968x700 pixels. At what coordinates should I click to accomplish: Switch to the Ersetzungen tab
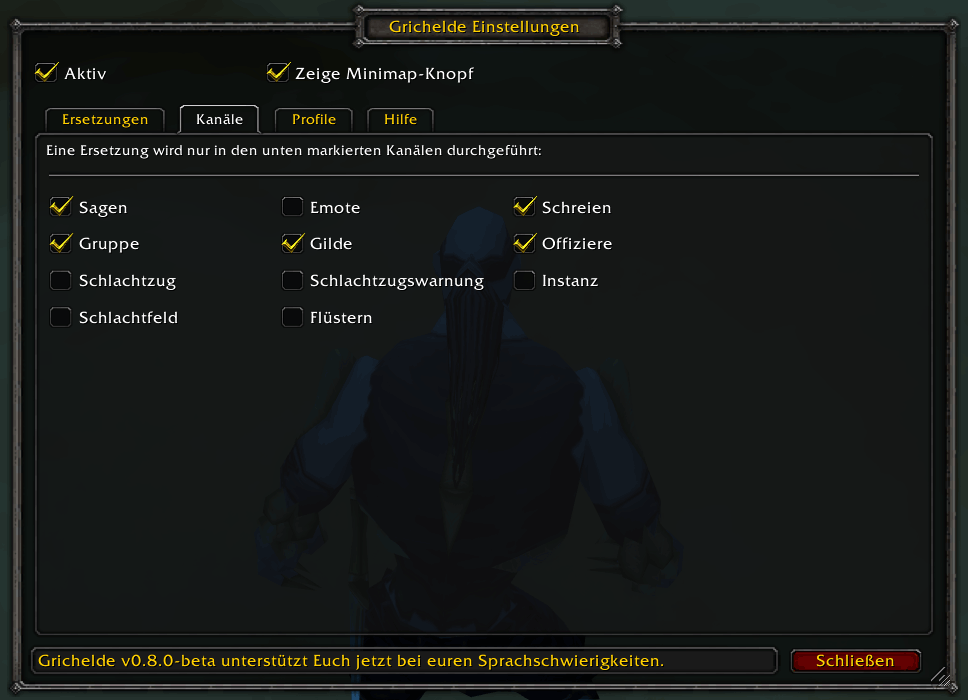[105, 120]
